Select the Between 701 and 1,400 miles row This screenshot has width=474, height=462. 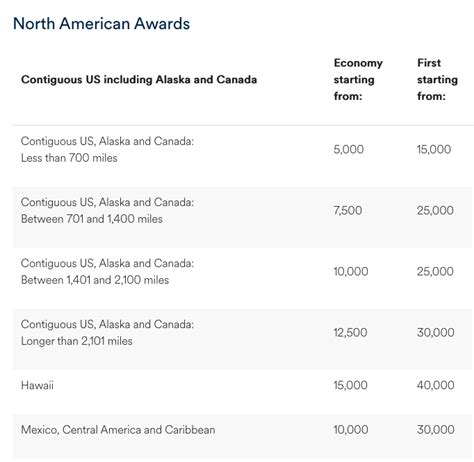pos(243,217)
